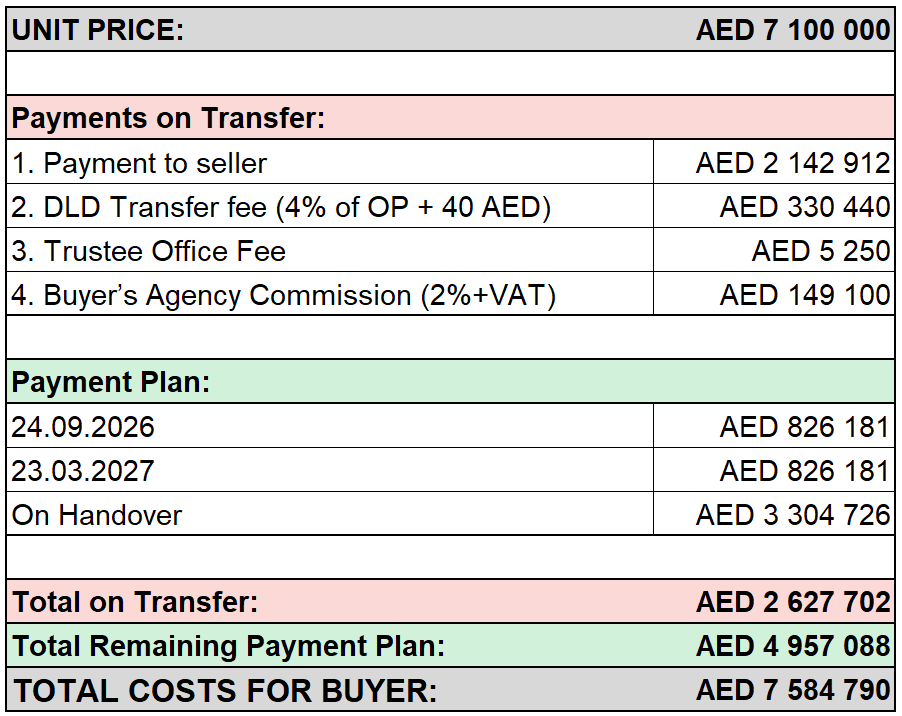Select the On Handover row label

coord(97,515)
